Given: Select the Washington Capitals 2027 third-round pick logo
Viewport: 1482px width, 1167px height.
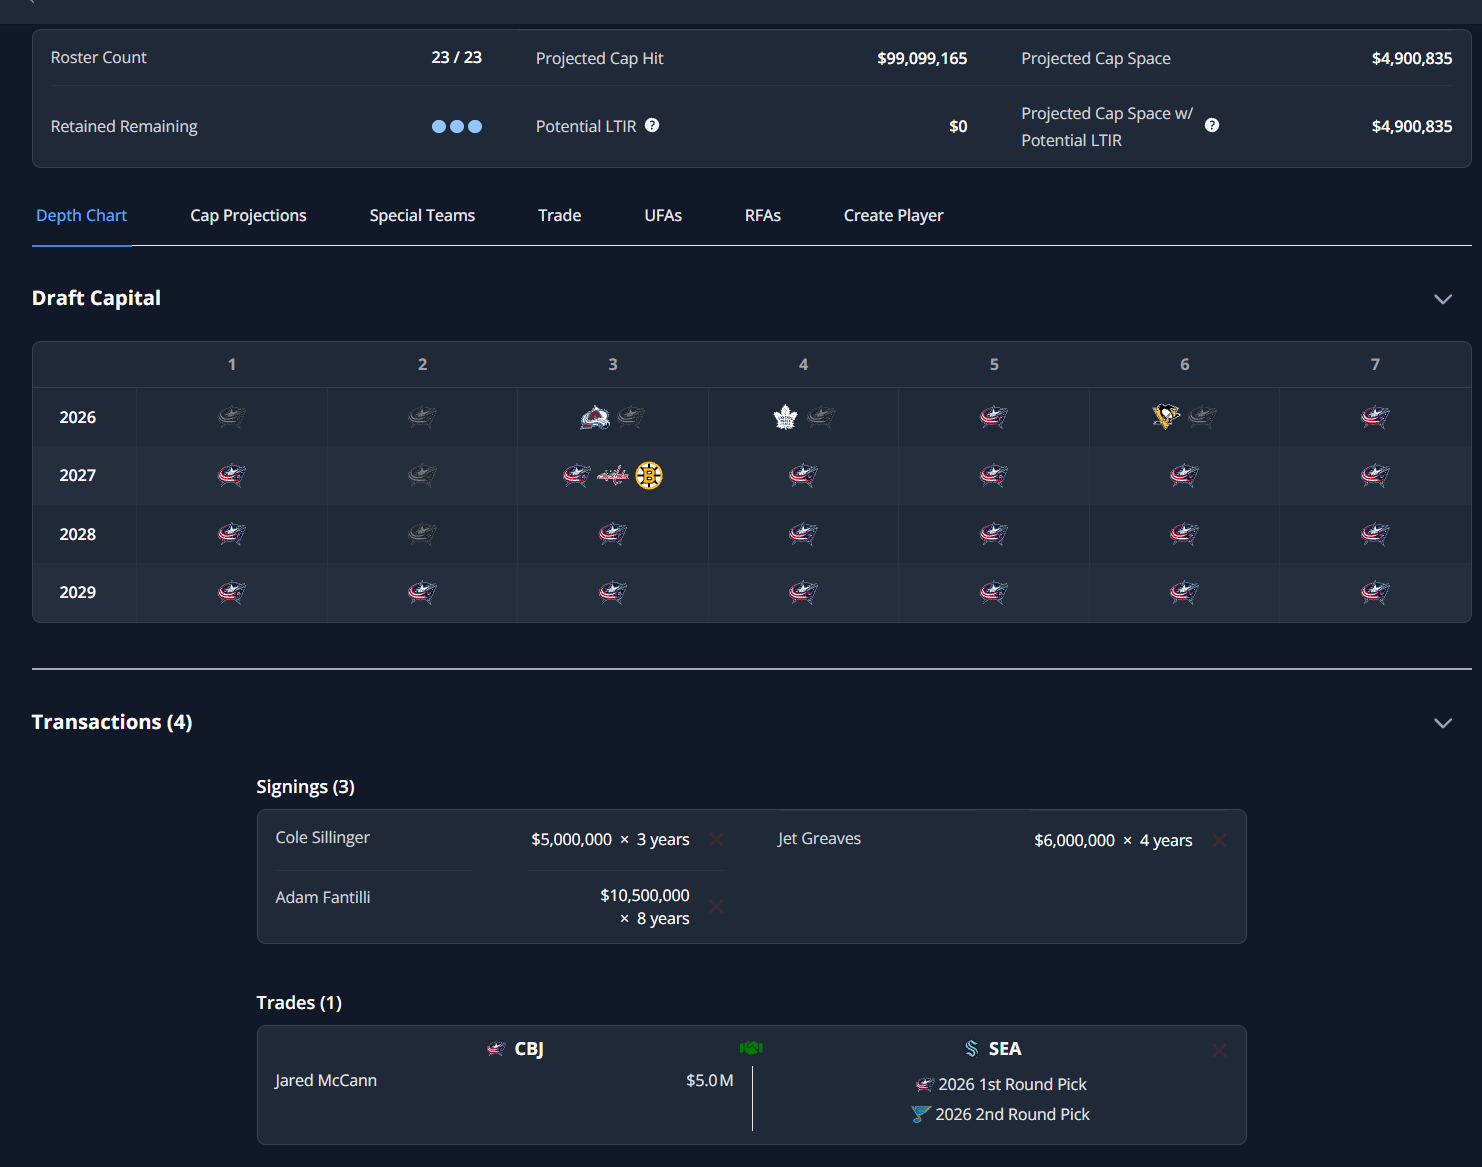Looking at the screenshot, I should point(613,476).
